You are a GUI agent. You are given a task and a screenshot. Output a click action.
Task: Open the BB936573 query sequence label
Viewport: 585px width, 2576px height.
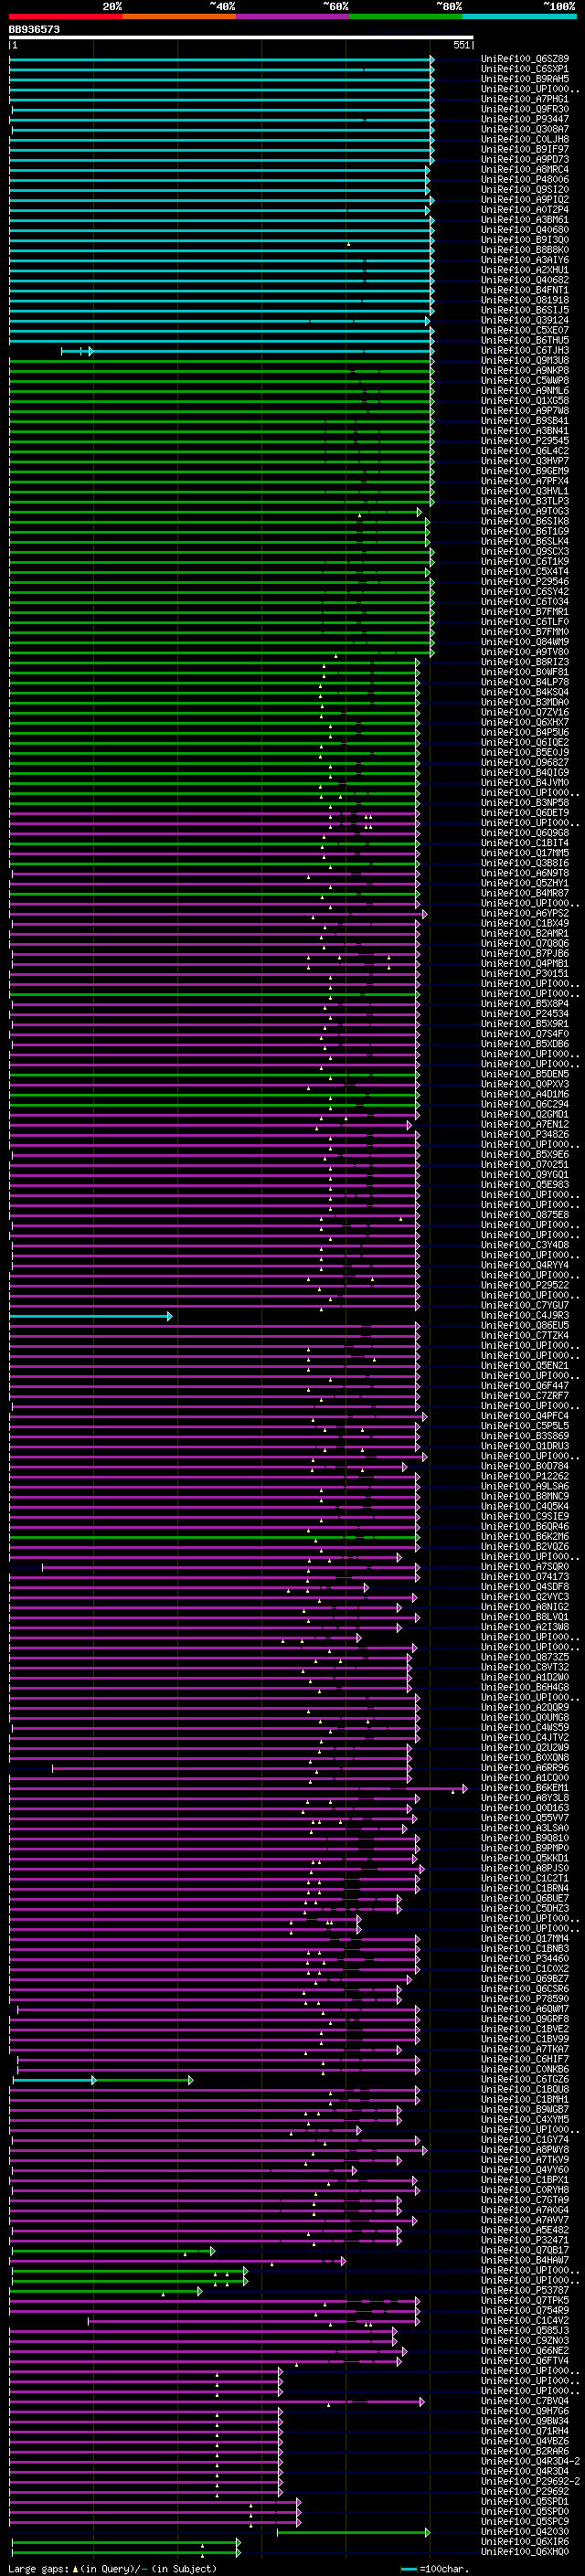(x=34, y=30)
